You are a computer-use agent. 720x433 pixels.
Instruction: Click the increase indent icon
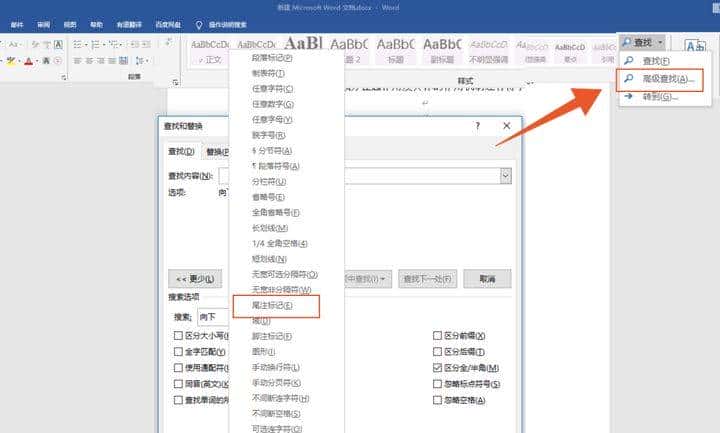point(146,45)
